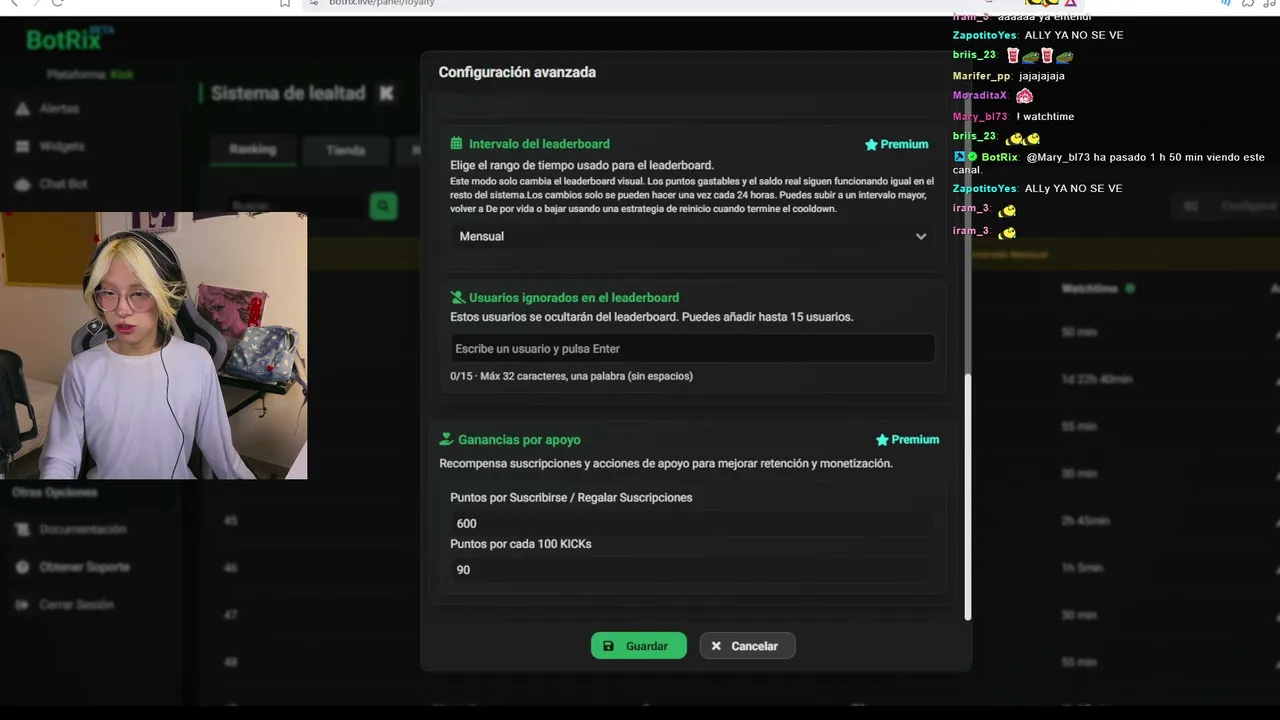Click the hand icon beside Ganancias por apoyo
The height and width of the screenshot is (720, 1280).
[x=446, y=440]
